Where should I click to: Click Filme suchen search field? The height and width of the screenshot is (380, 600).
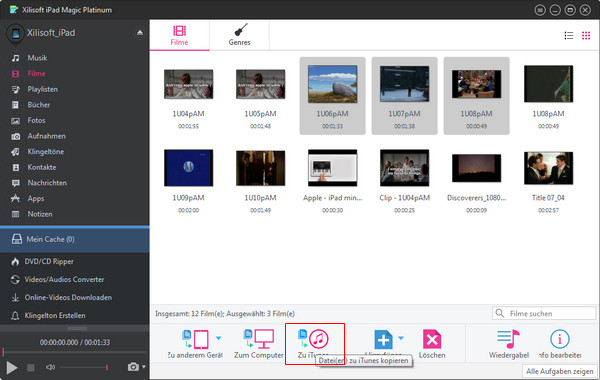pyautogui.click(x=544, y=313)
